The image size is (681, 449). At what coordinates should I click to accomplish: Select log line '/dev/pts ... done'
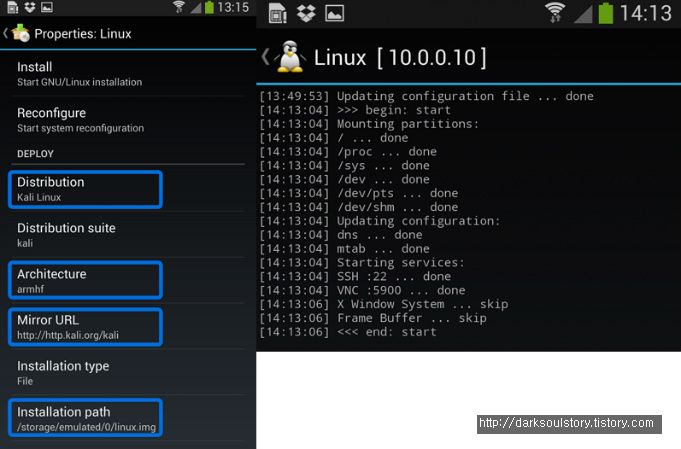tap(397, 193)
